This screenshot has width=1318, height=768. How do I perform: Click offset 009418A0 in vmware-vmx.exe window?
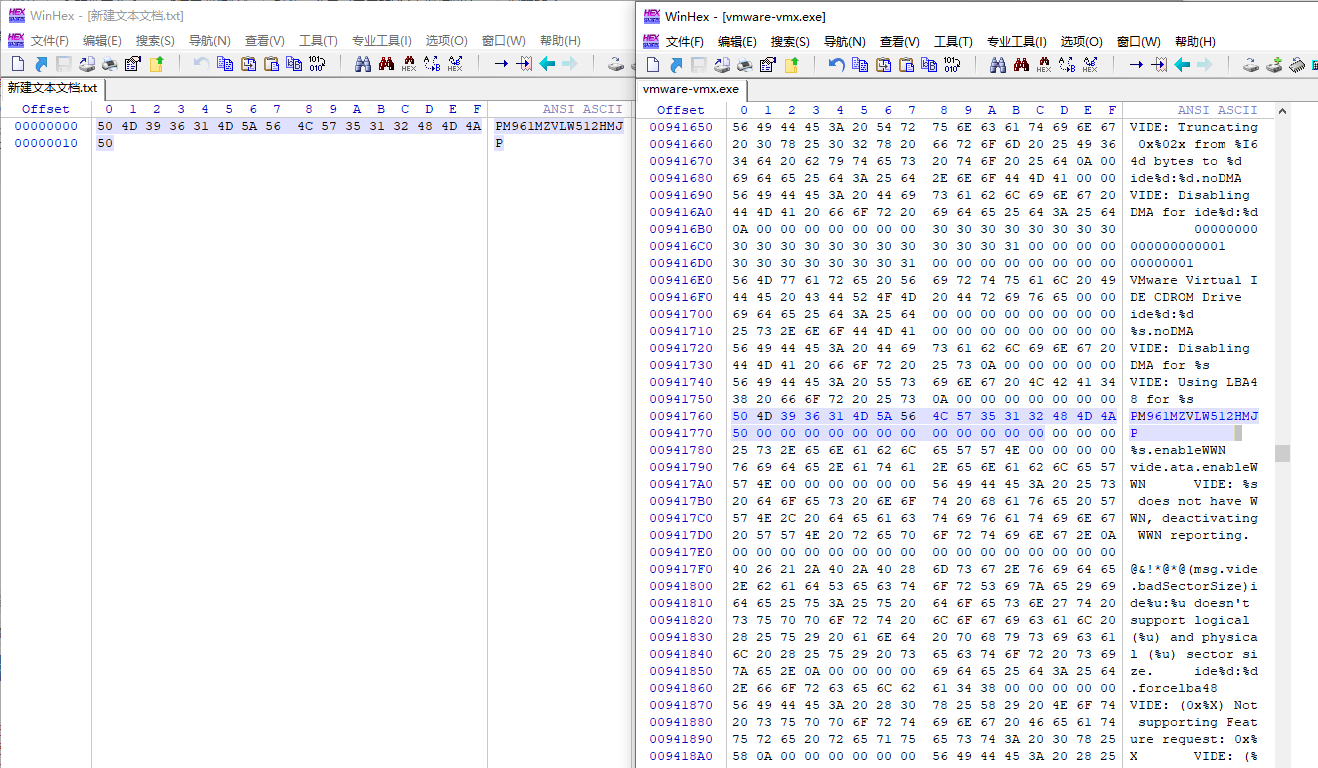click(681, 756)
